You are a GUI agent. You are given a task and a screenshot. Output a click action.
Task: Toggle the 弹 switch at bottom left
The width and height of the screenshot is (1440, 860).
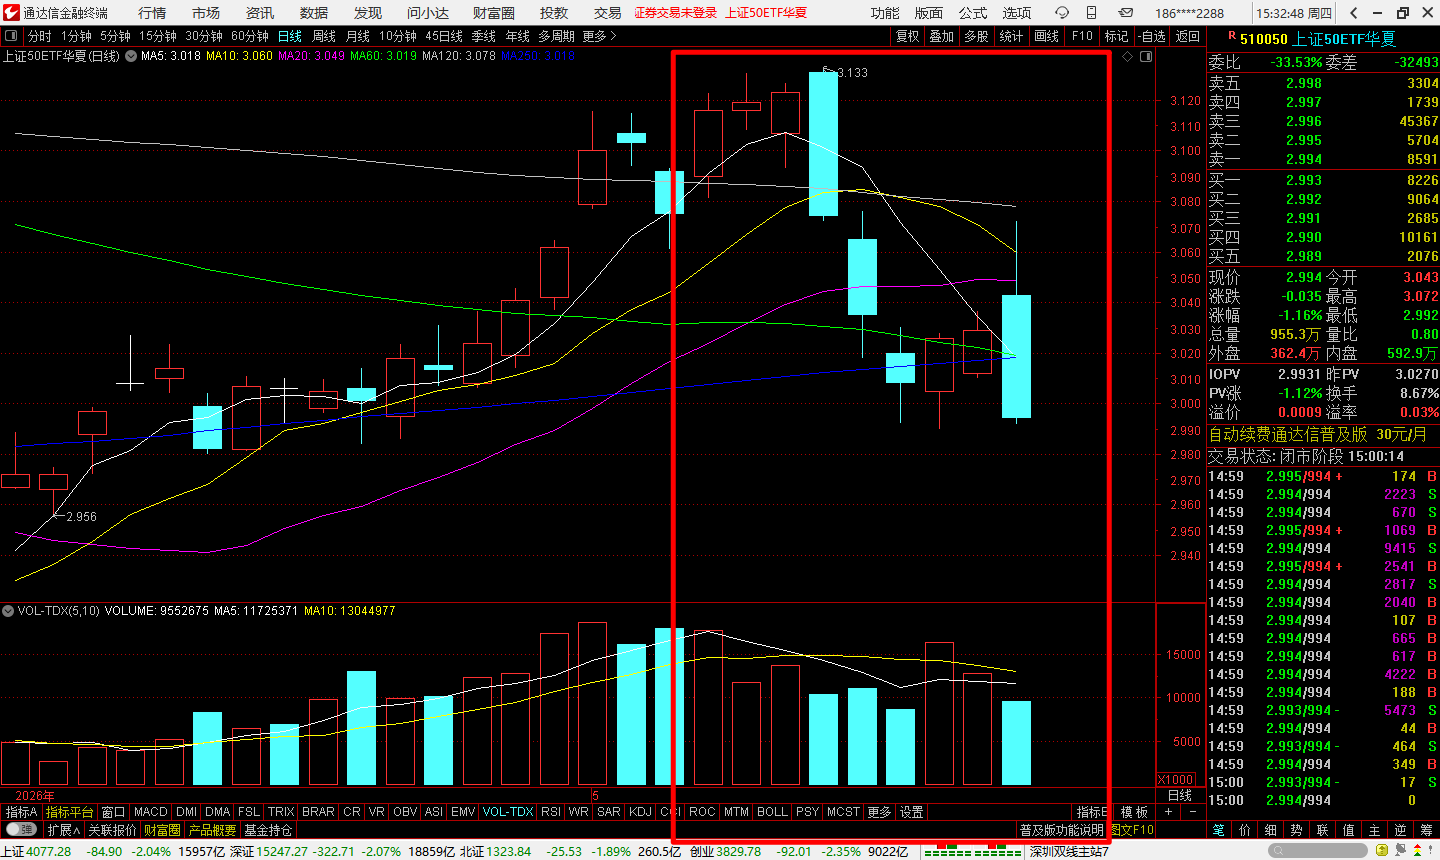[x=20, y=830]
